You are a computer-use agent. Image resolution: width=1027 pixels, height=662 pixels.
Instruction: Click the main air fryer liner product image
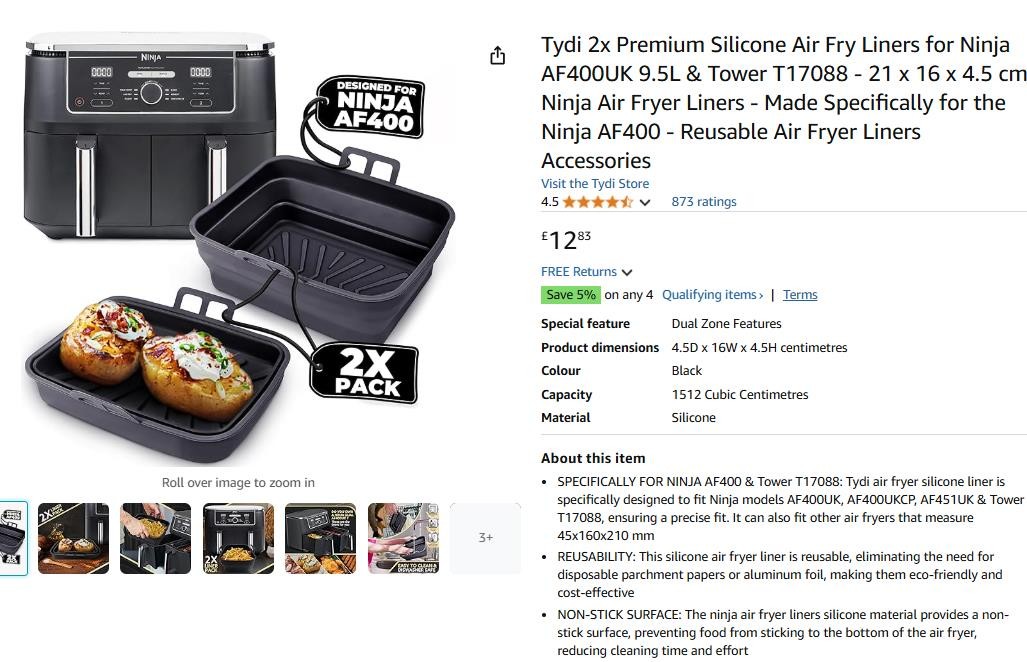(x=240, y=250)
